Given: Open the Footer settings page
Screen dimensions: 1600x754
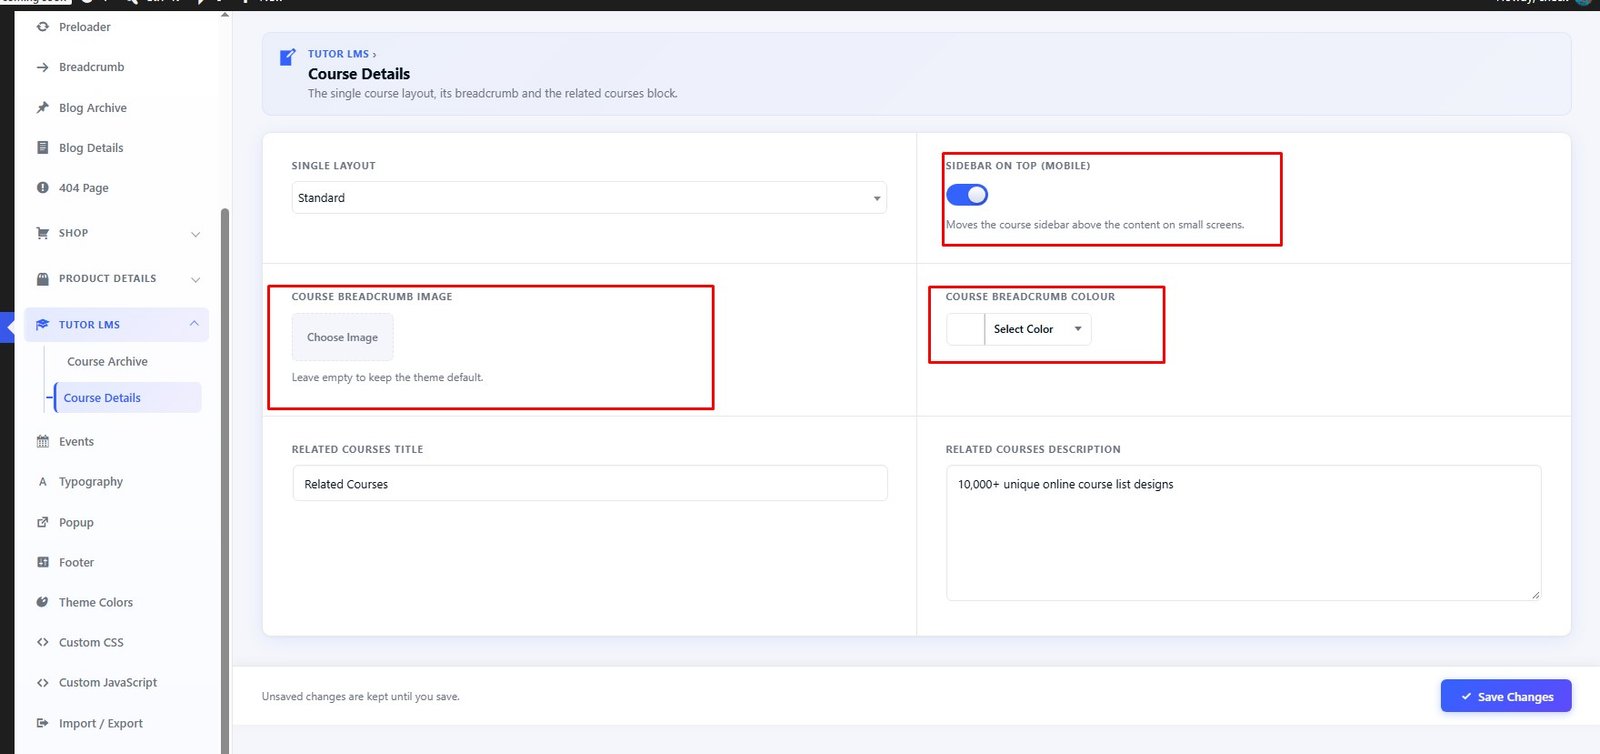Looking at the screenshot, I should coord(76,562).
